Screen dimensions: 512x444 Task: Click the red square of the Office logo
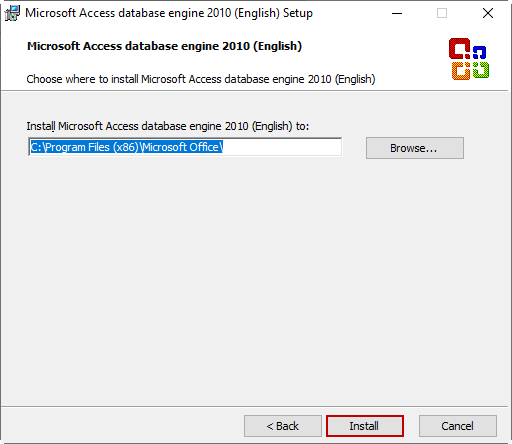tap(459, 49)
